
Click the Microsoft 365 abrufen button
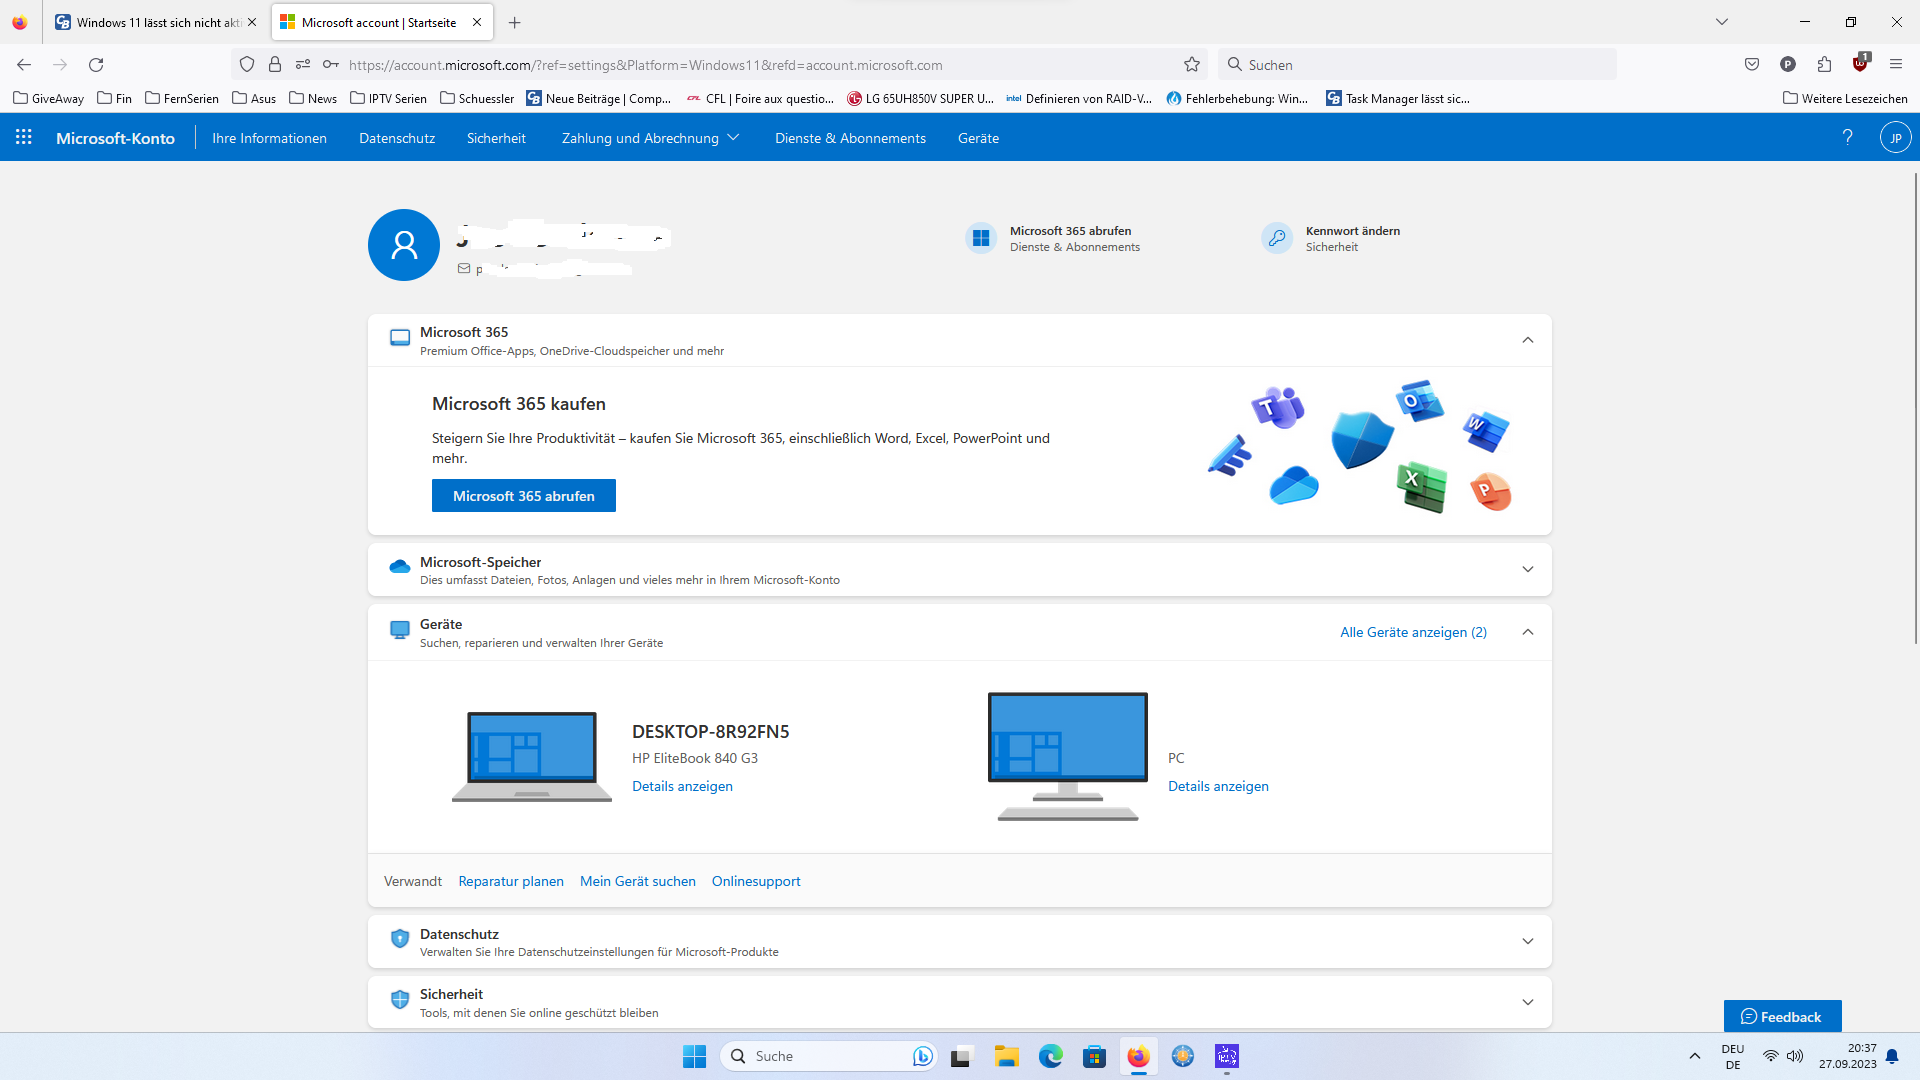(523, 496)
